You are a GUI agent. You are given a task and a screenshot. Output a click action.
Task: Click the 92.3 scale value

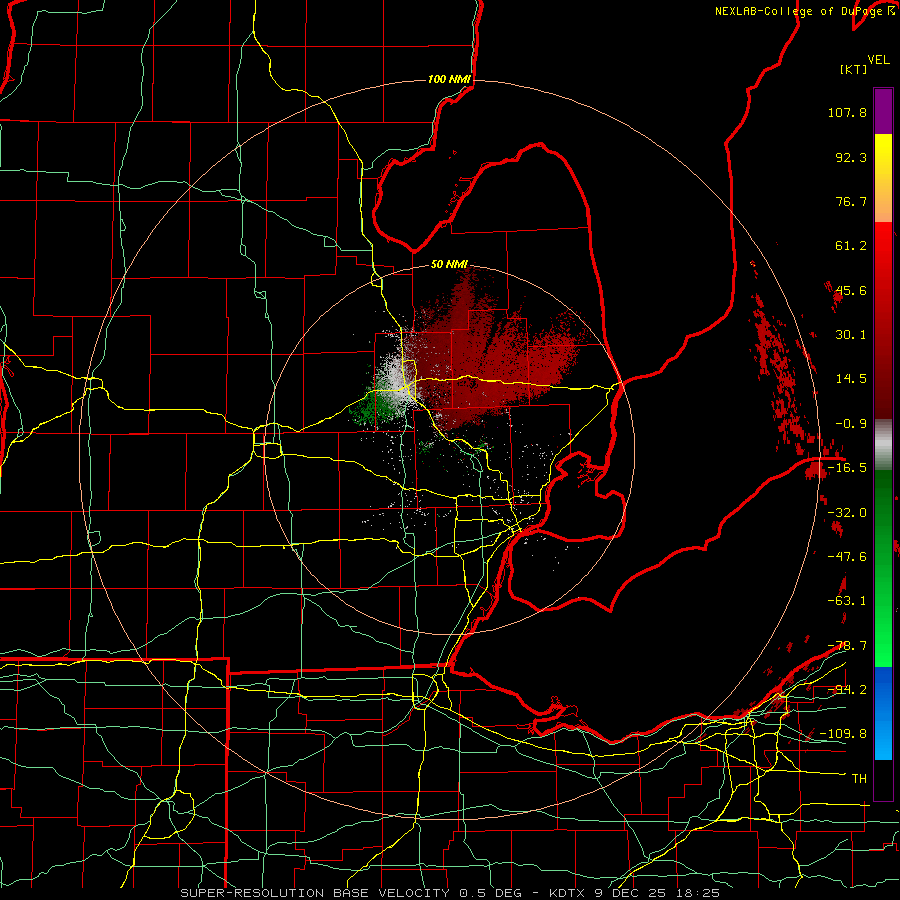pyautogui.click(x=851, y=157)
